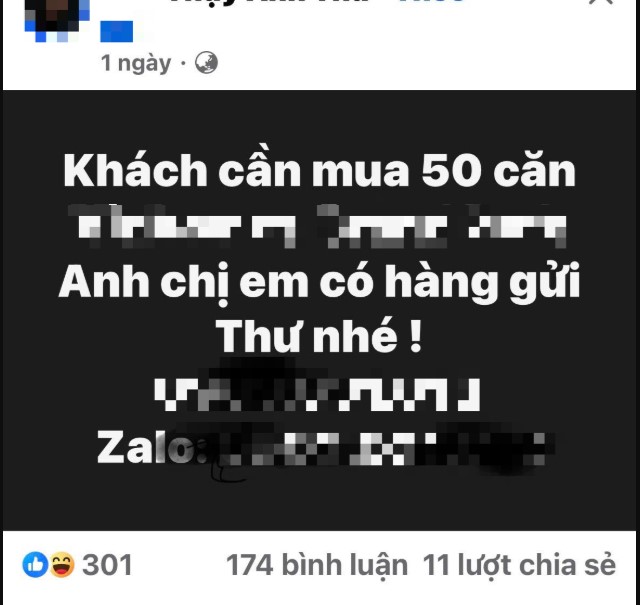Click the blue Like reaction icon

click(35, 564)
